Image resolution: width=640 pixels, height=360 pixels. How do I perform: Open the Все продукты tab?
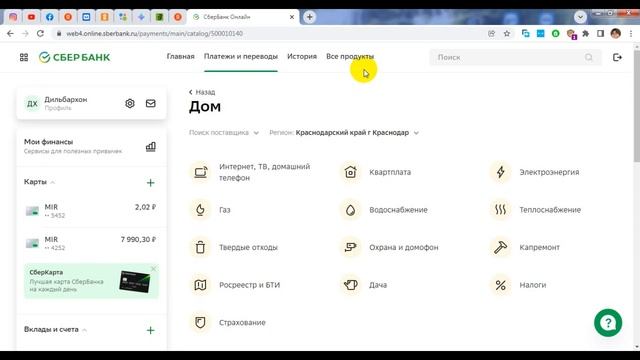click(x=350, y=57)
